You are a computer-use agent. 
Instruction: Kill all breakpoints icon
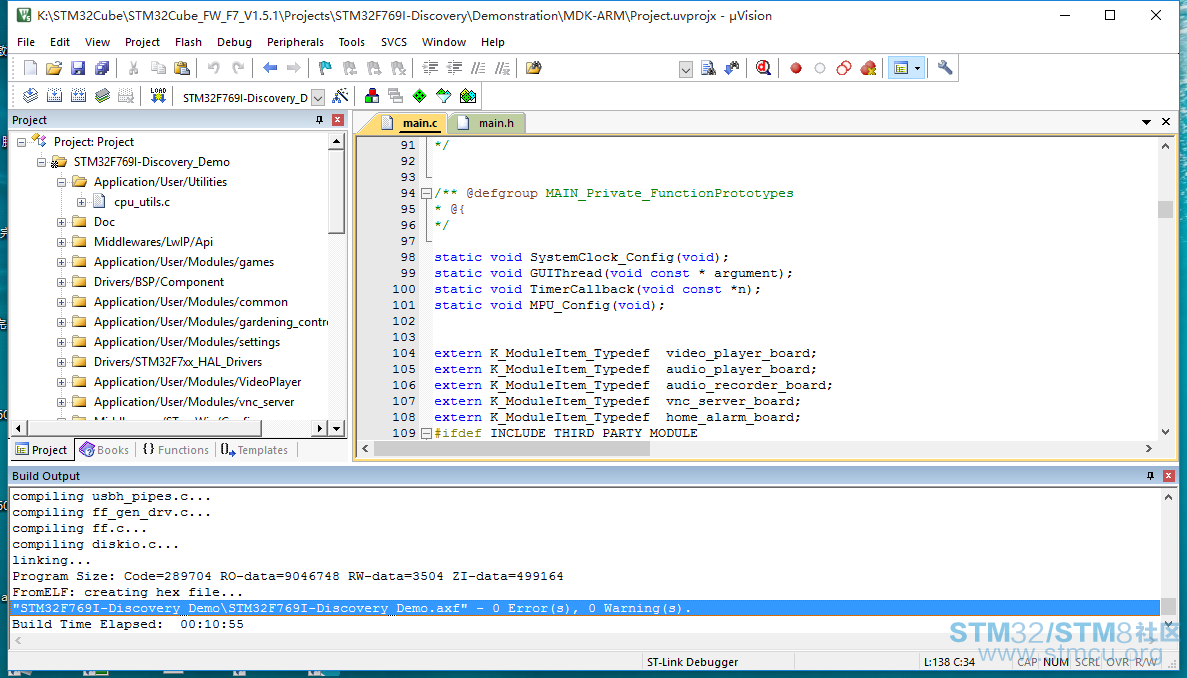click(868, 68)
